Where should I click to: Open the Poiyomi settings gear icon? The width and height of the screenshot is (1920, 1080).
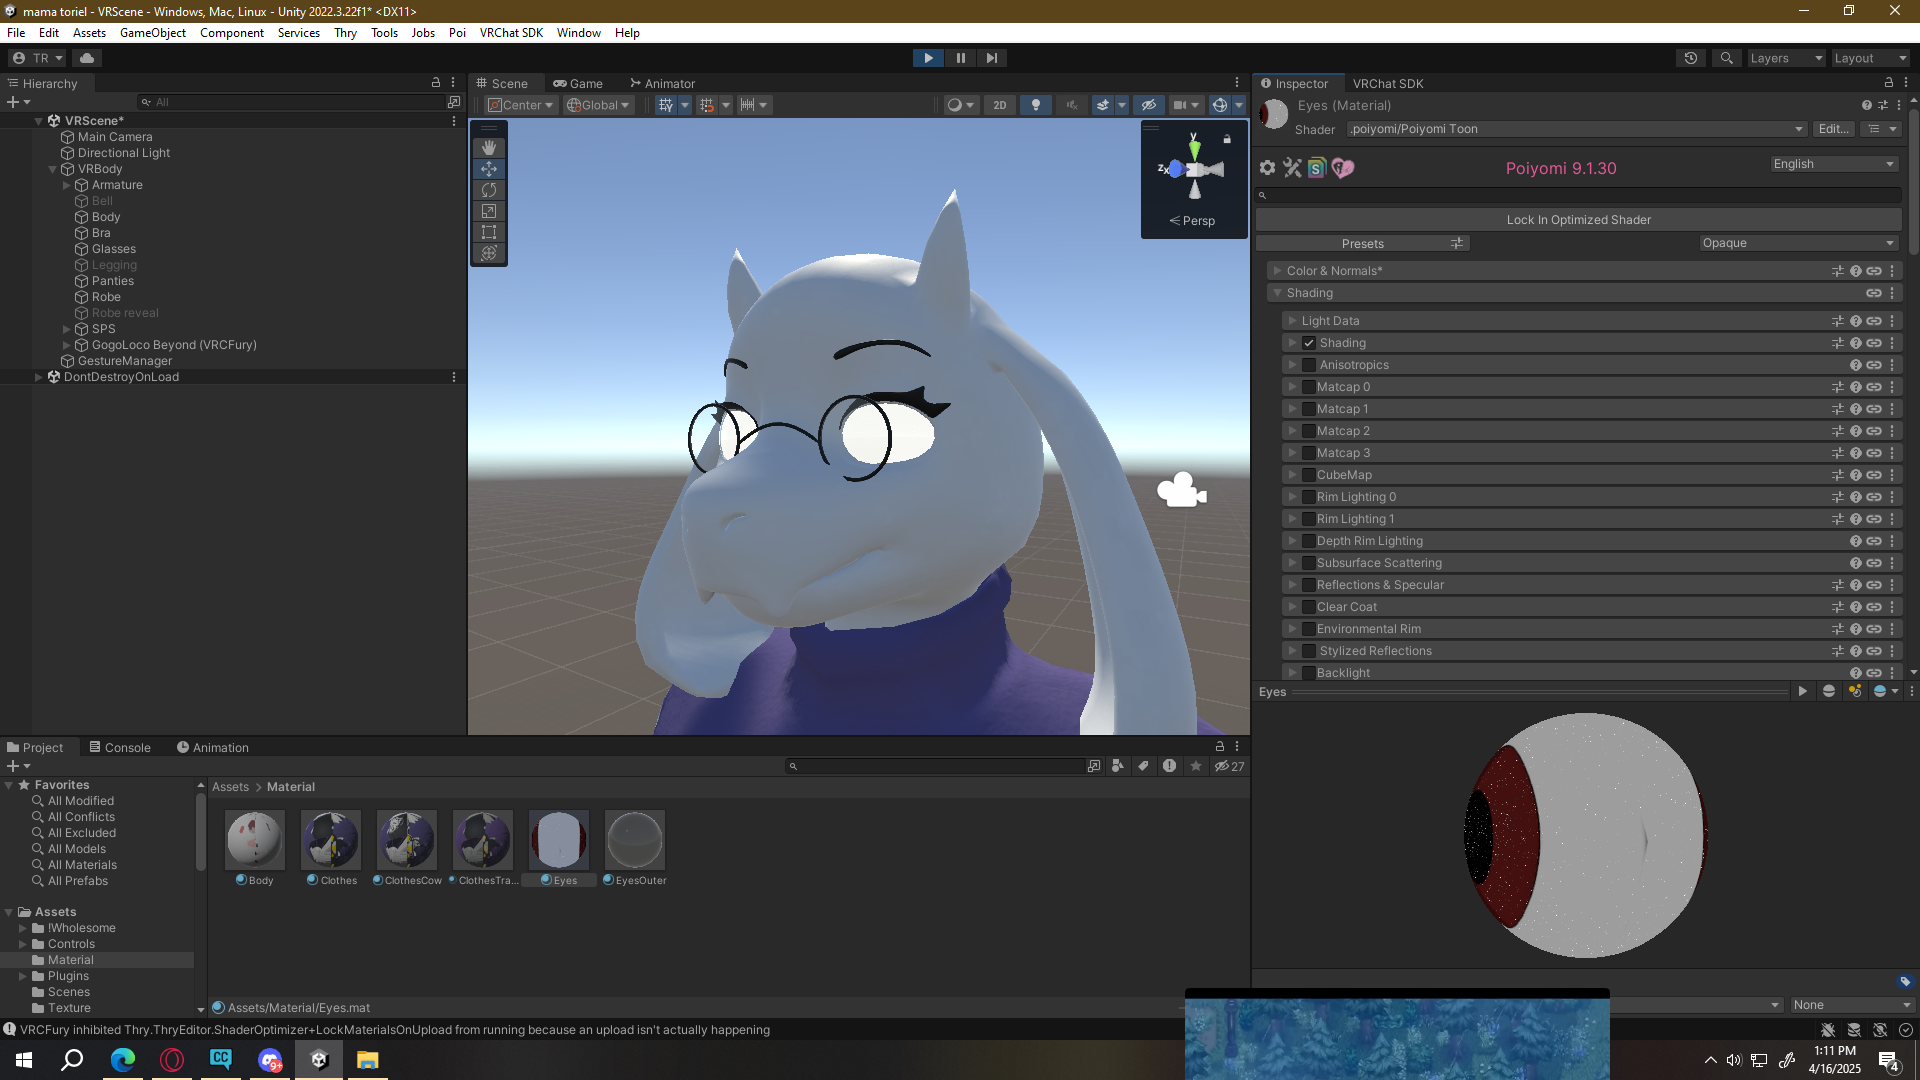1267,168
